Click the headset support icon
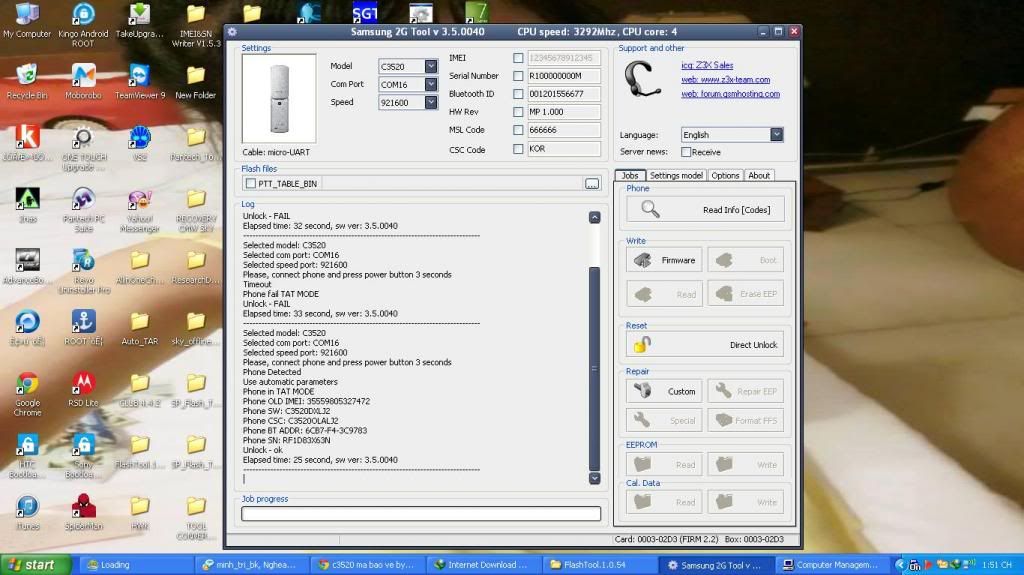Viewport: 1024px width, 575px height. (x=643, y=79)
